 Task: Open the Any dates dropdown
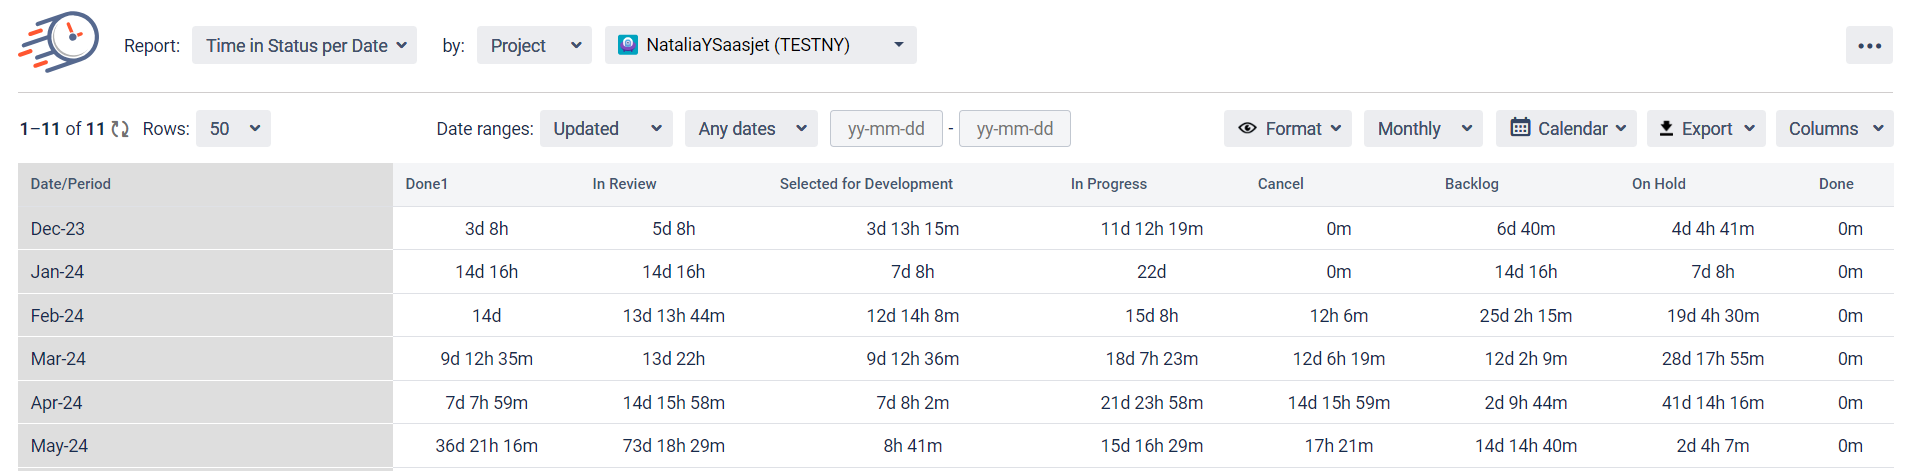[751, 128]
